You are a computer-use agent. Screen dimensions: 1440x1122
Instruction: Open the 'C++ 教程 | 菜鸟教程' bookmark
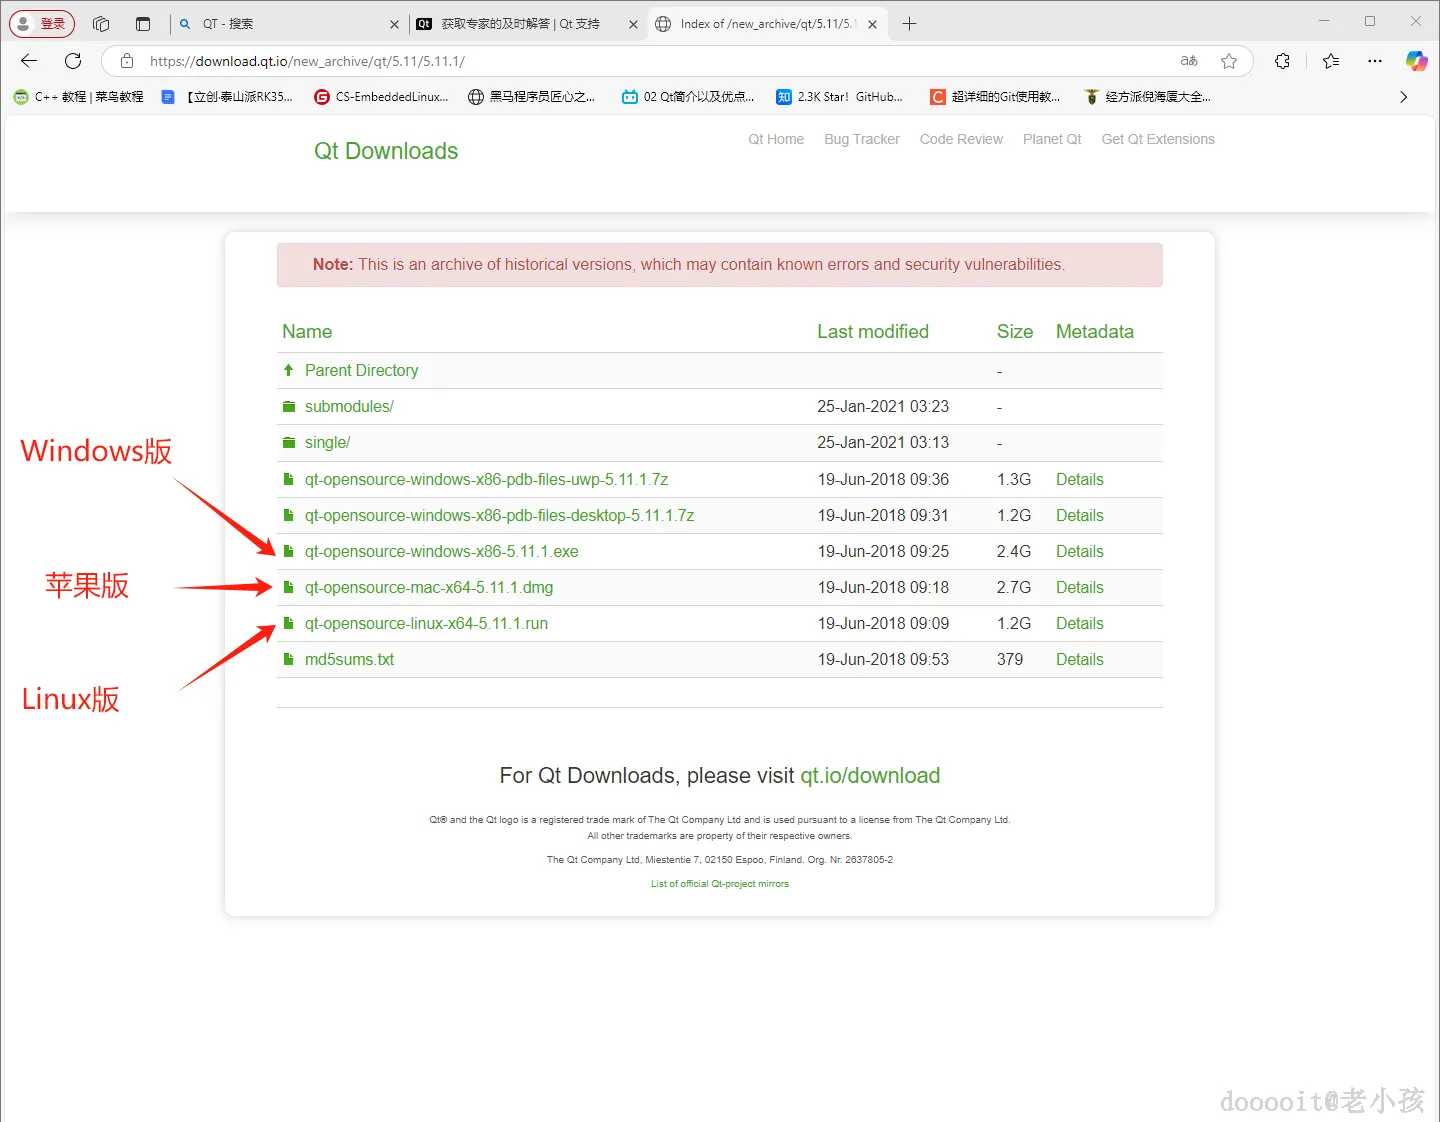(x=79, y=97)
